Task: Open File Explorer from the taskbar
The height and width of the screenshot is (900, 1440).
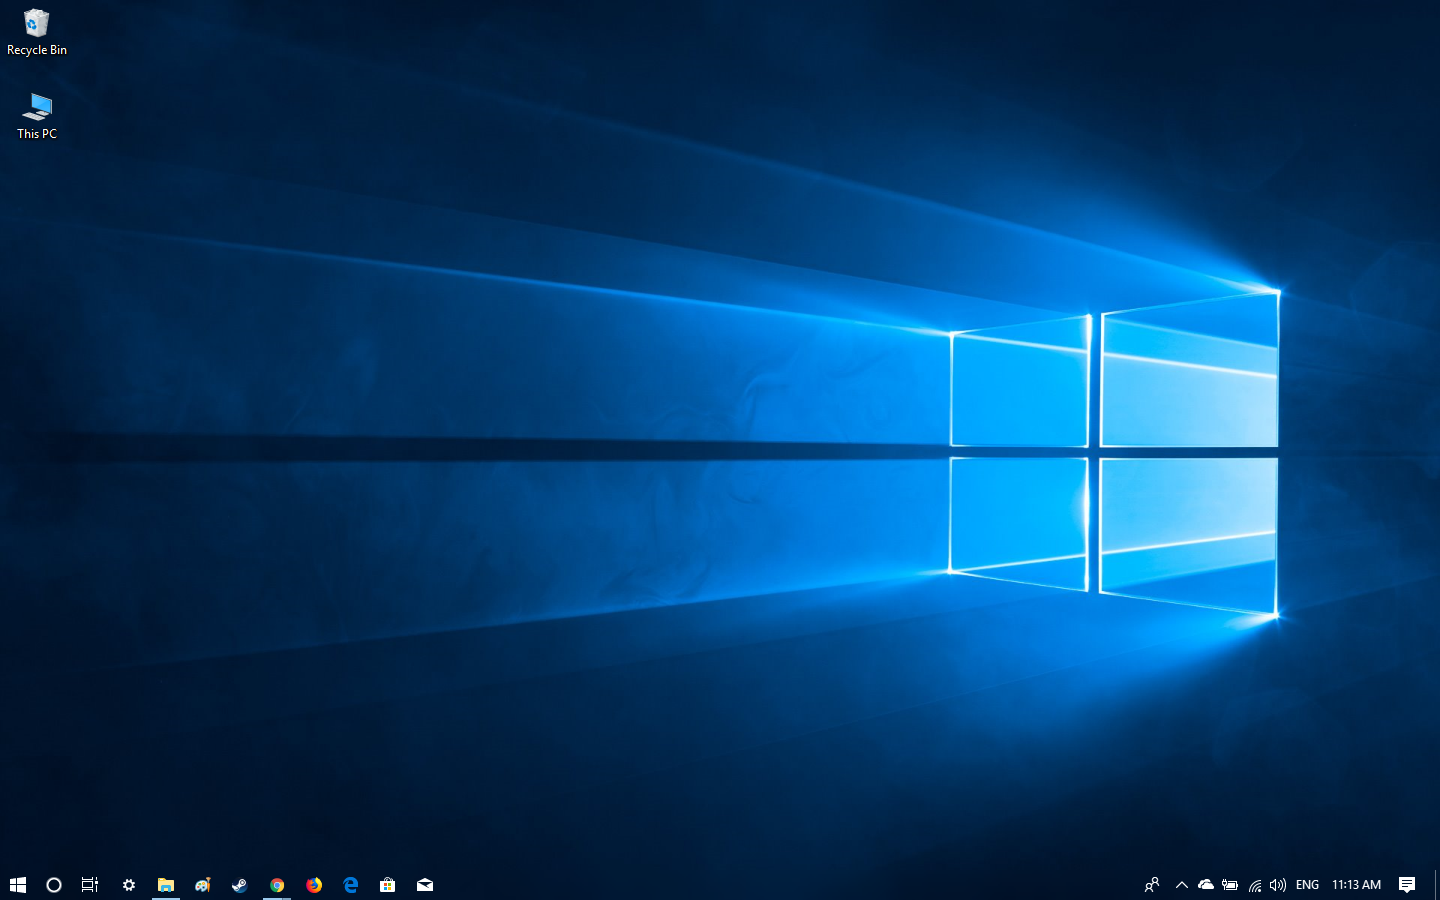Action: tap(166, 885)
